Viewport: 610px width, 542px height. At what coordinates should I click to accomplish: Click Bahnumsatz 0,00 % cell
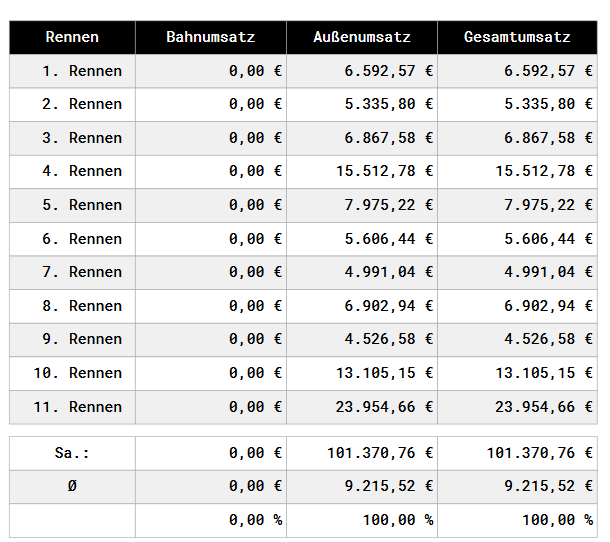tap(256, 520)
